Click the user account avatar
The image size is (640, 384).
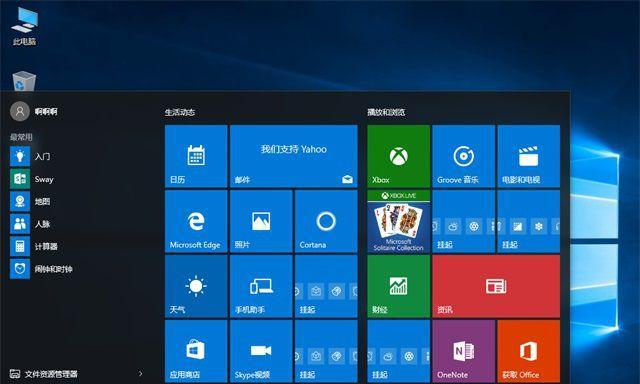(x=20, y=111)
